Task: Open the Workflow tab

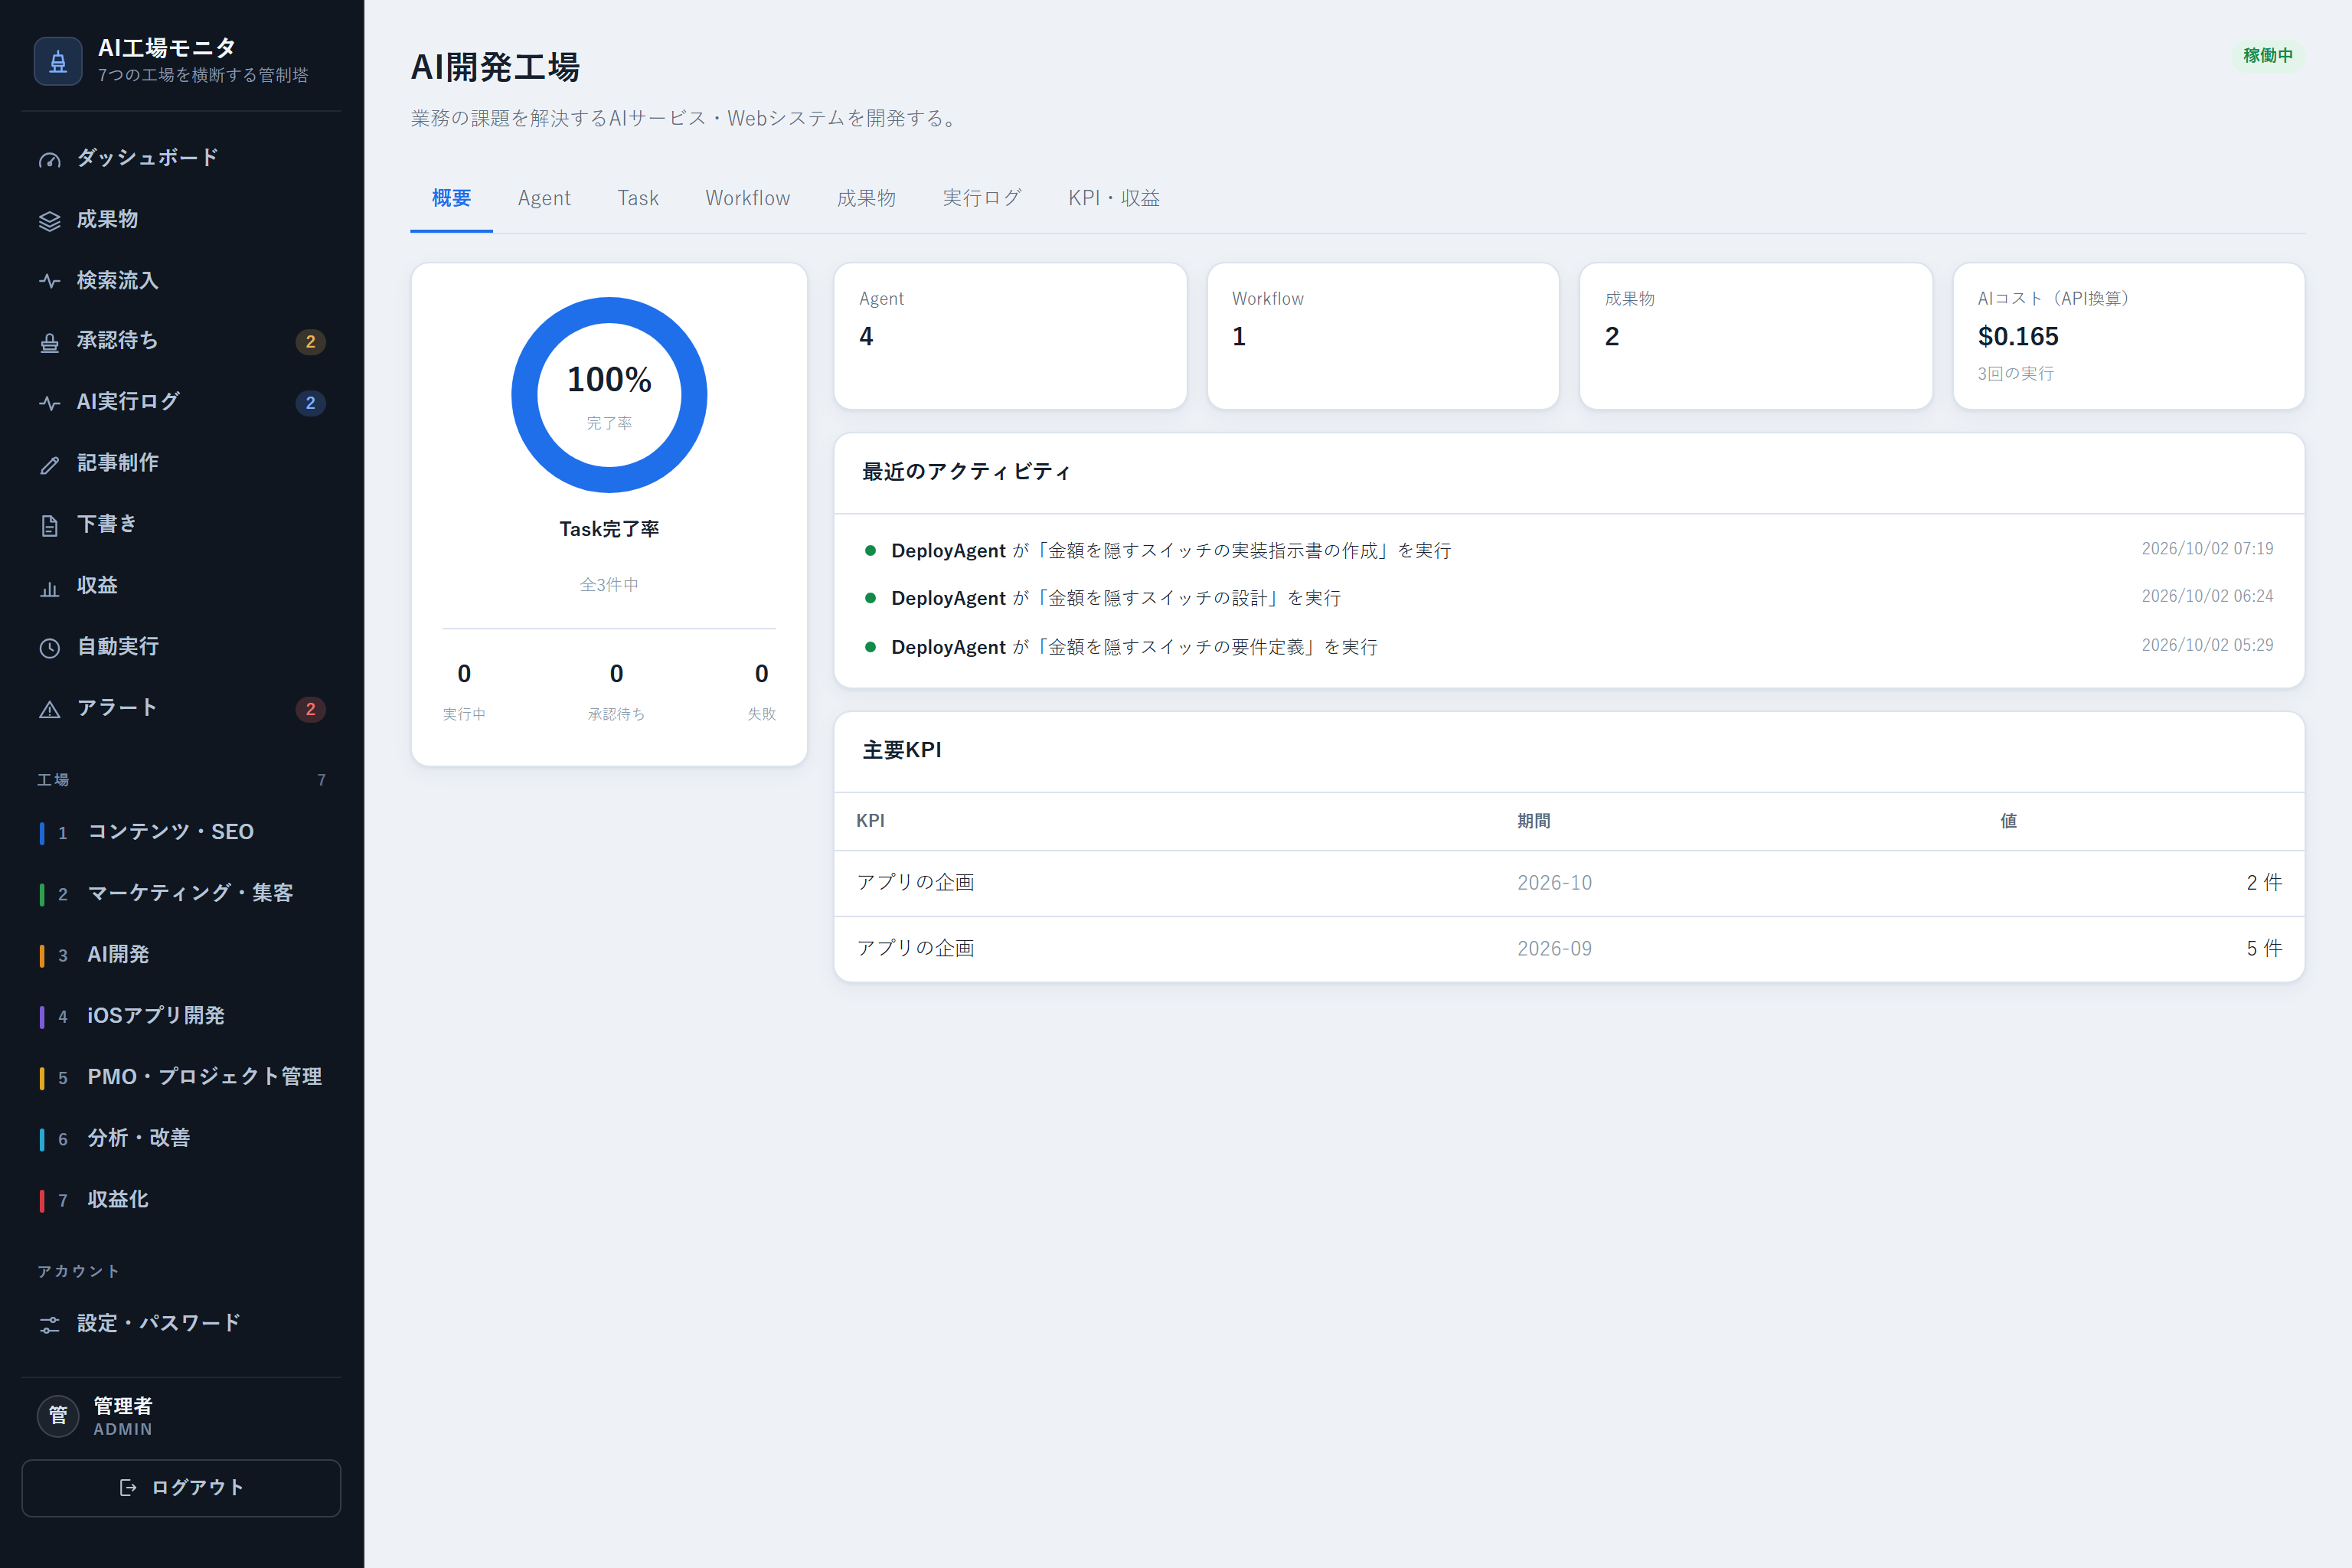Action: tap(748, 198)
